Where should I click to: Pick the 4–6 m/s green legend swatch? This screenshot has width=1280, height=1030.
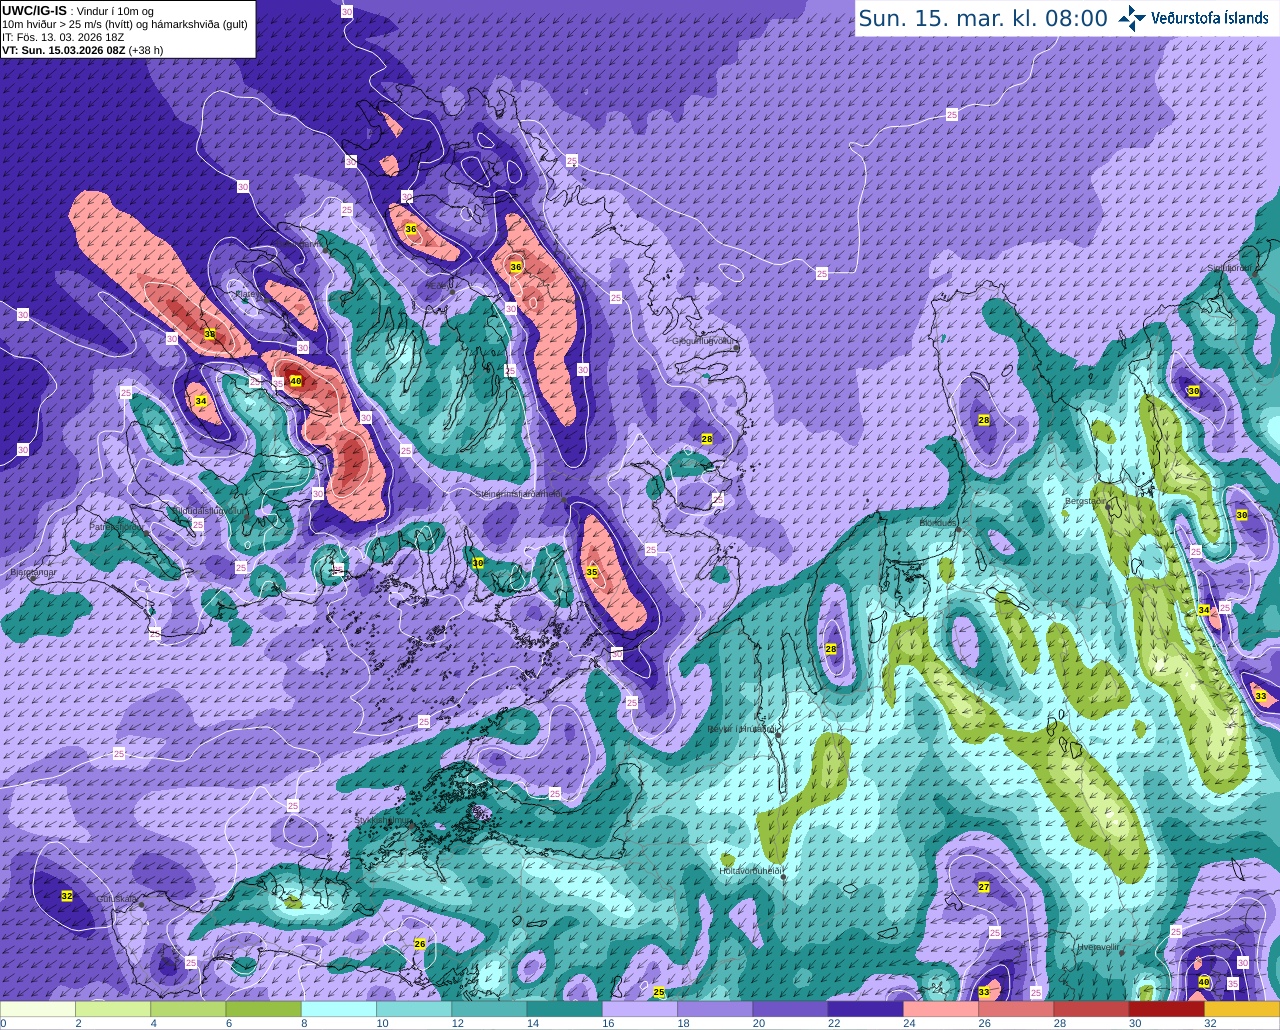[188, 1009]
